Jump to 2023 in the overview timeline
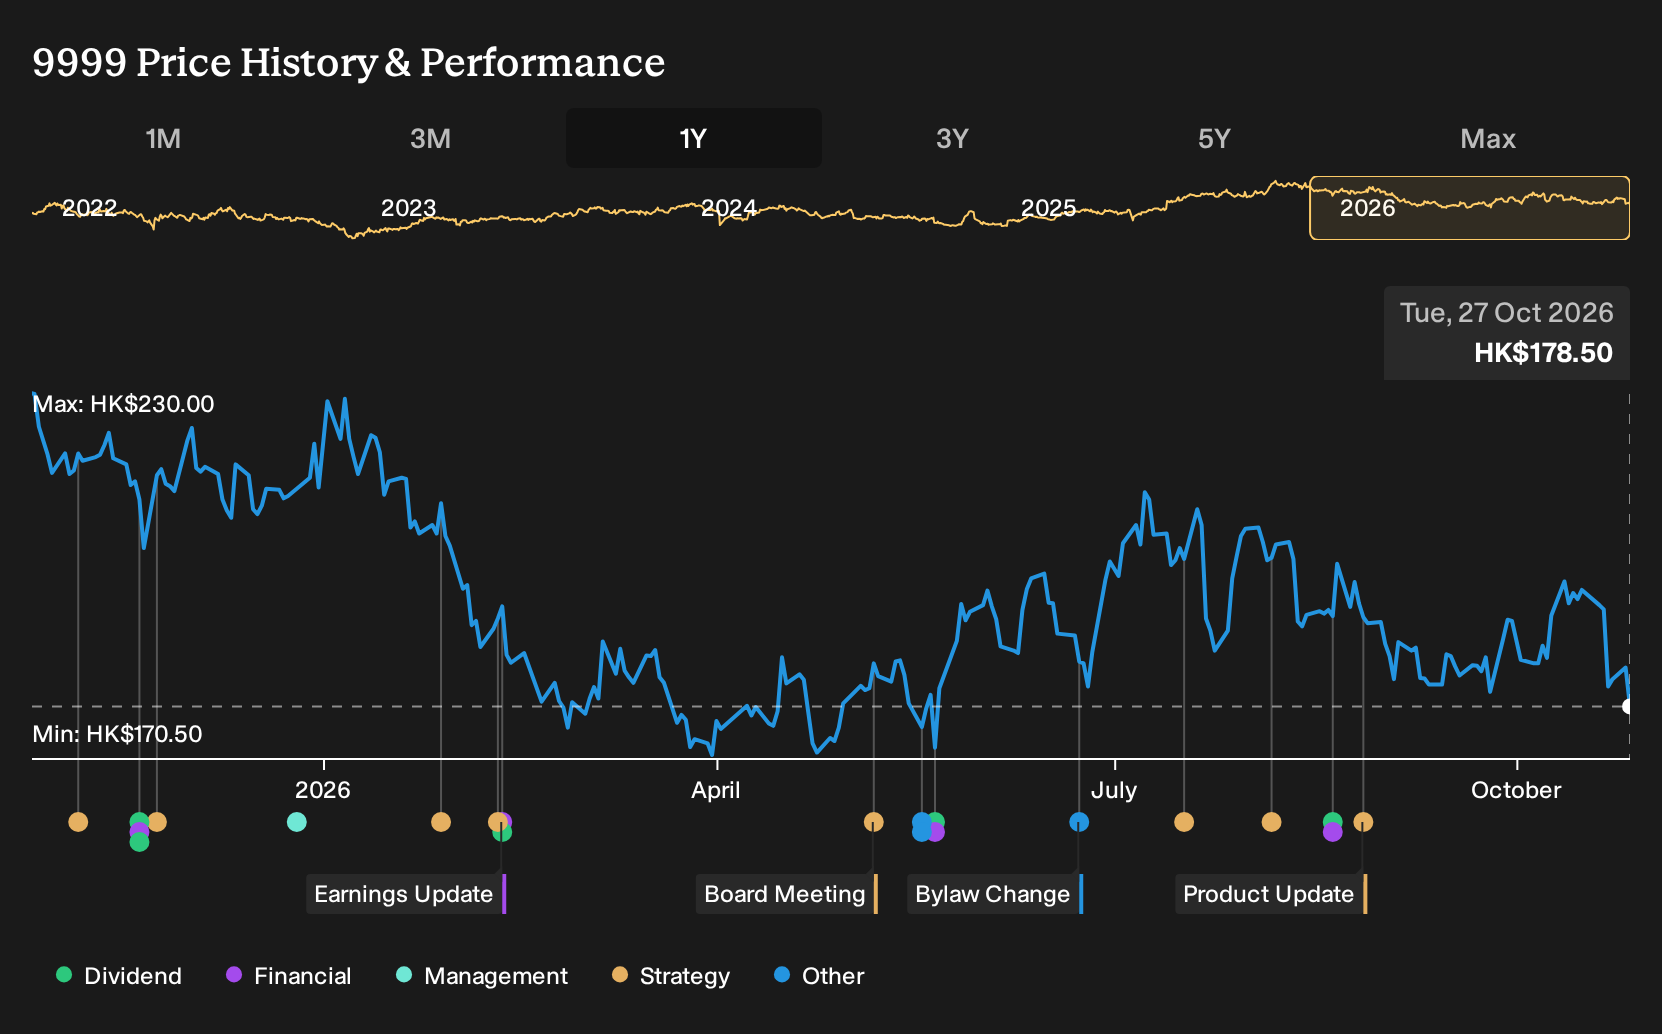Viewport: 1662px width, 1034px height. pos(408,208)
